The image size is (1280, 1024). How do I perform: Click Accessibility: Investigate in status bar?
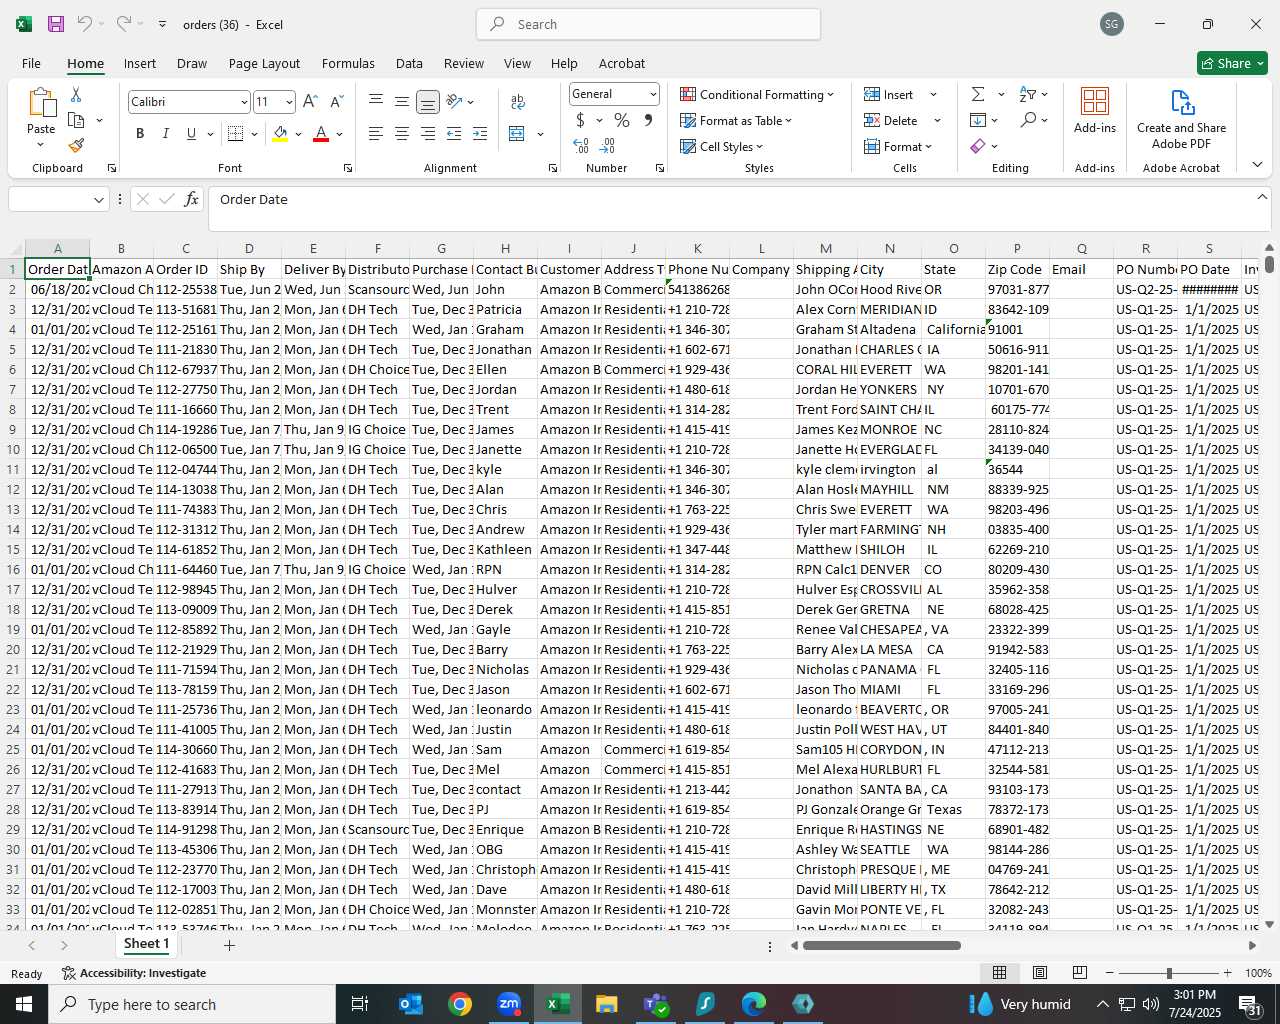coord(134,973)
